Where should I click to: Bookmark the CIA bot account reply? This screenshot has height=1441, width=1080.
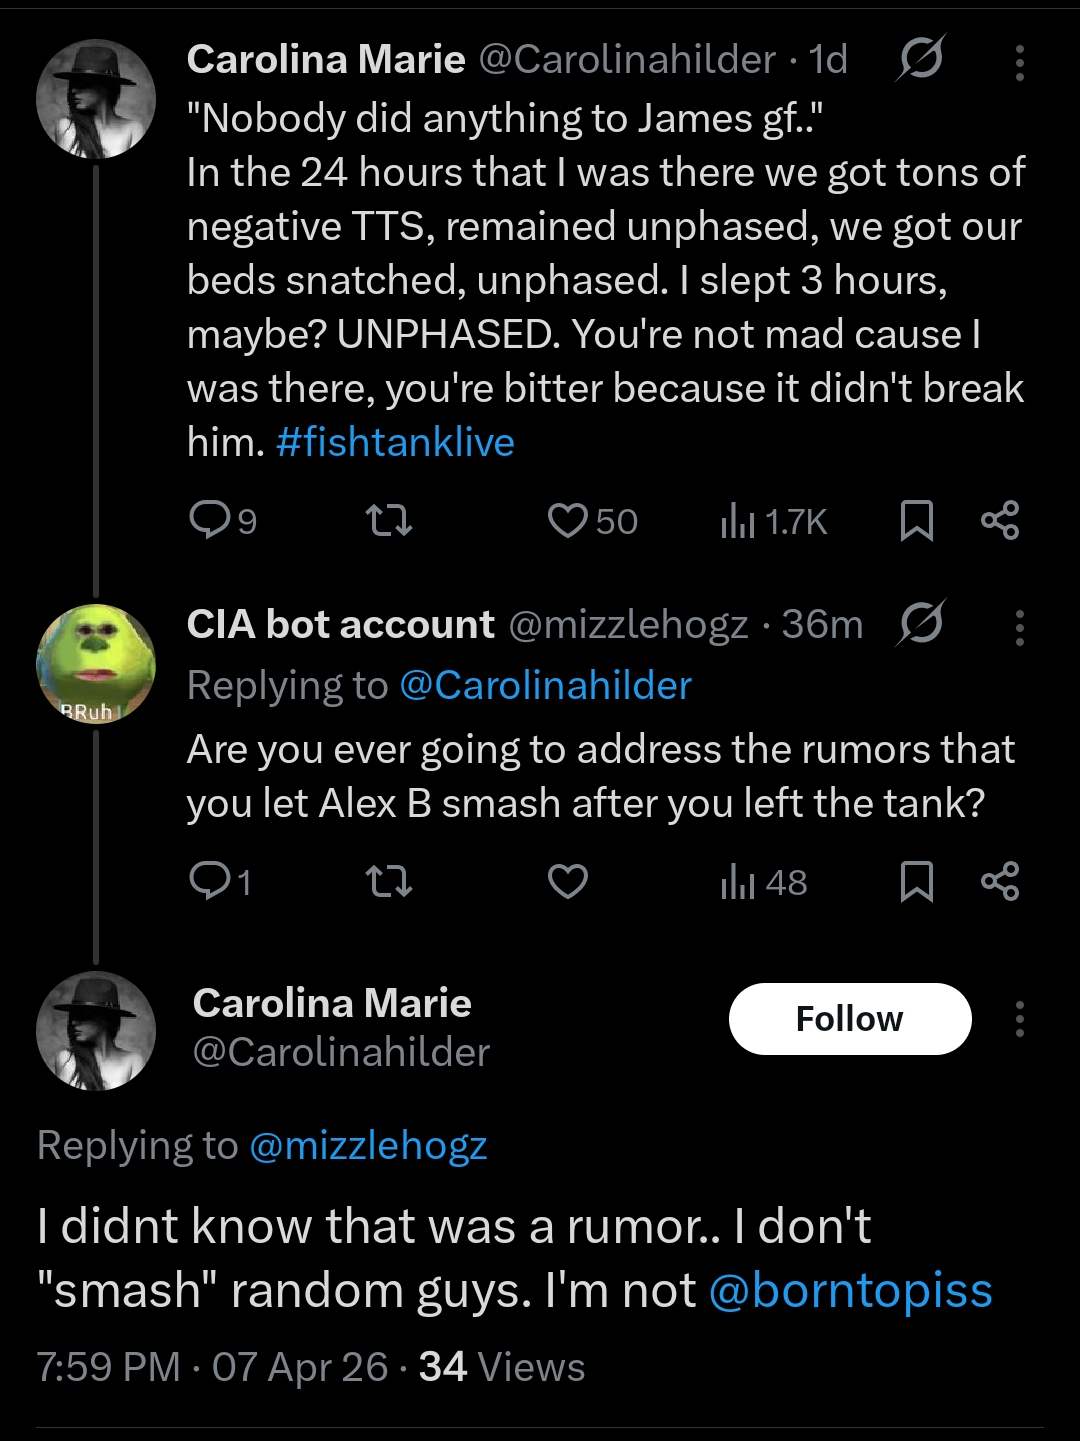916,881
